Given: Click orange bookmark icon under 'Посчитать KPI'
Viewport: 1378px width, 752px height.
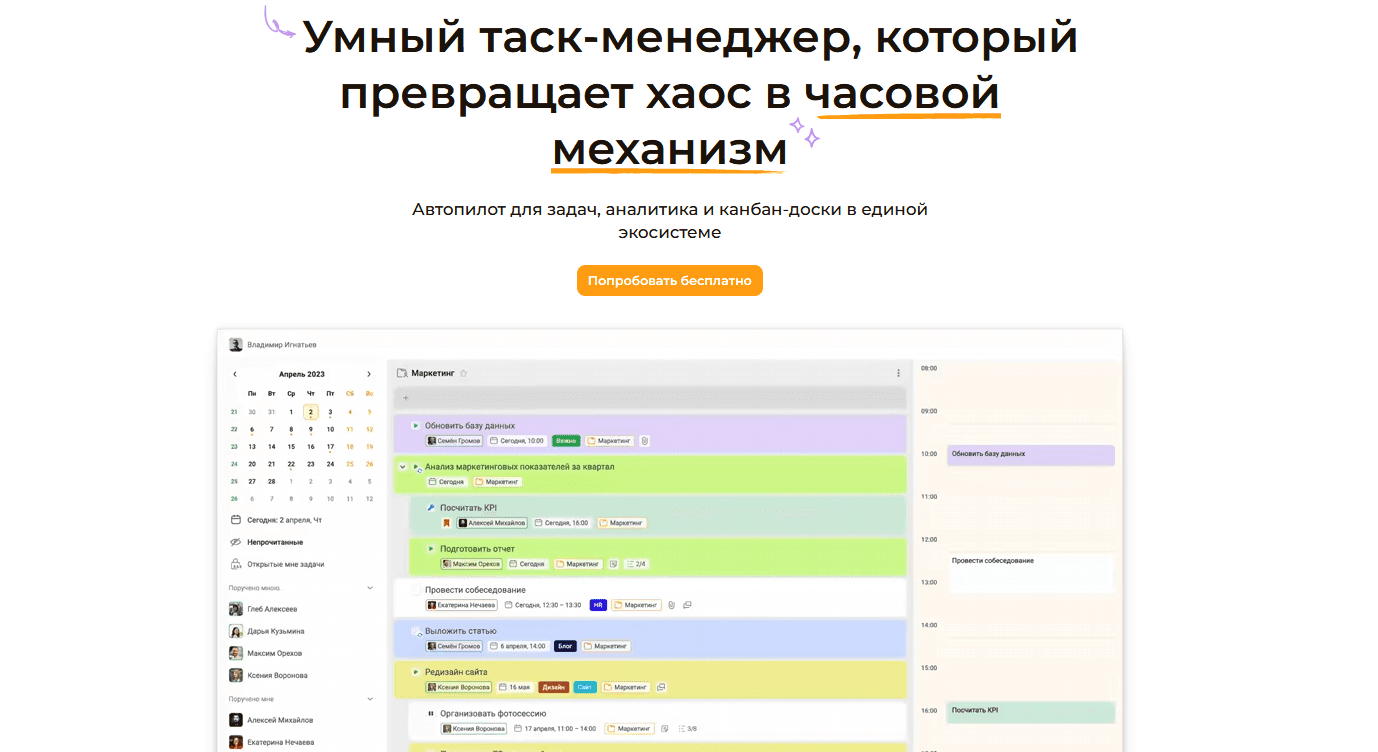Looking at the screenshot, I should 447,522.
